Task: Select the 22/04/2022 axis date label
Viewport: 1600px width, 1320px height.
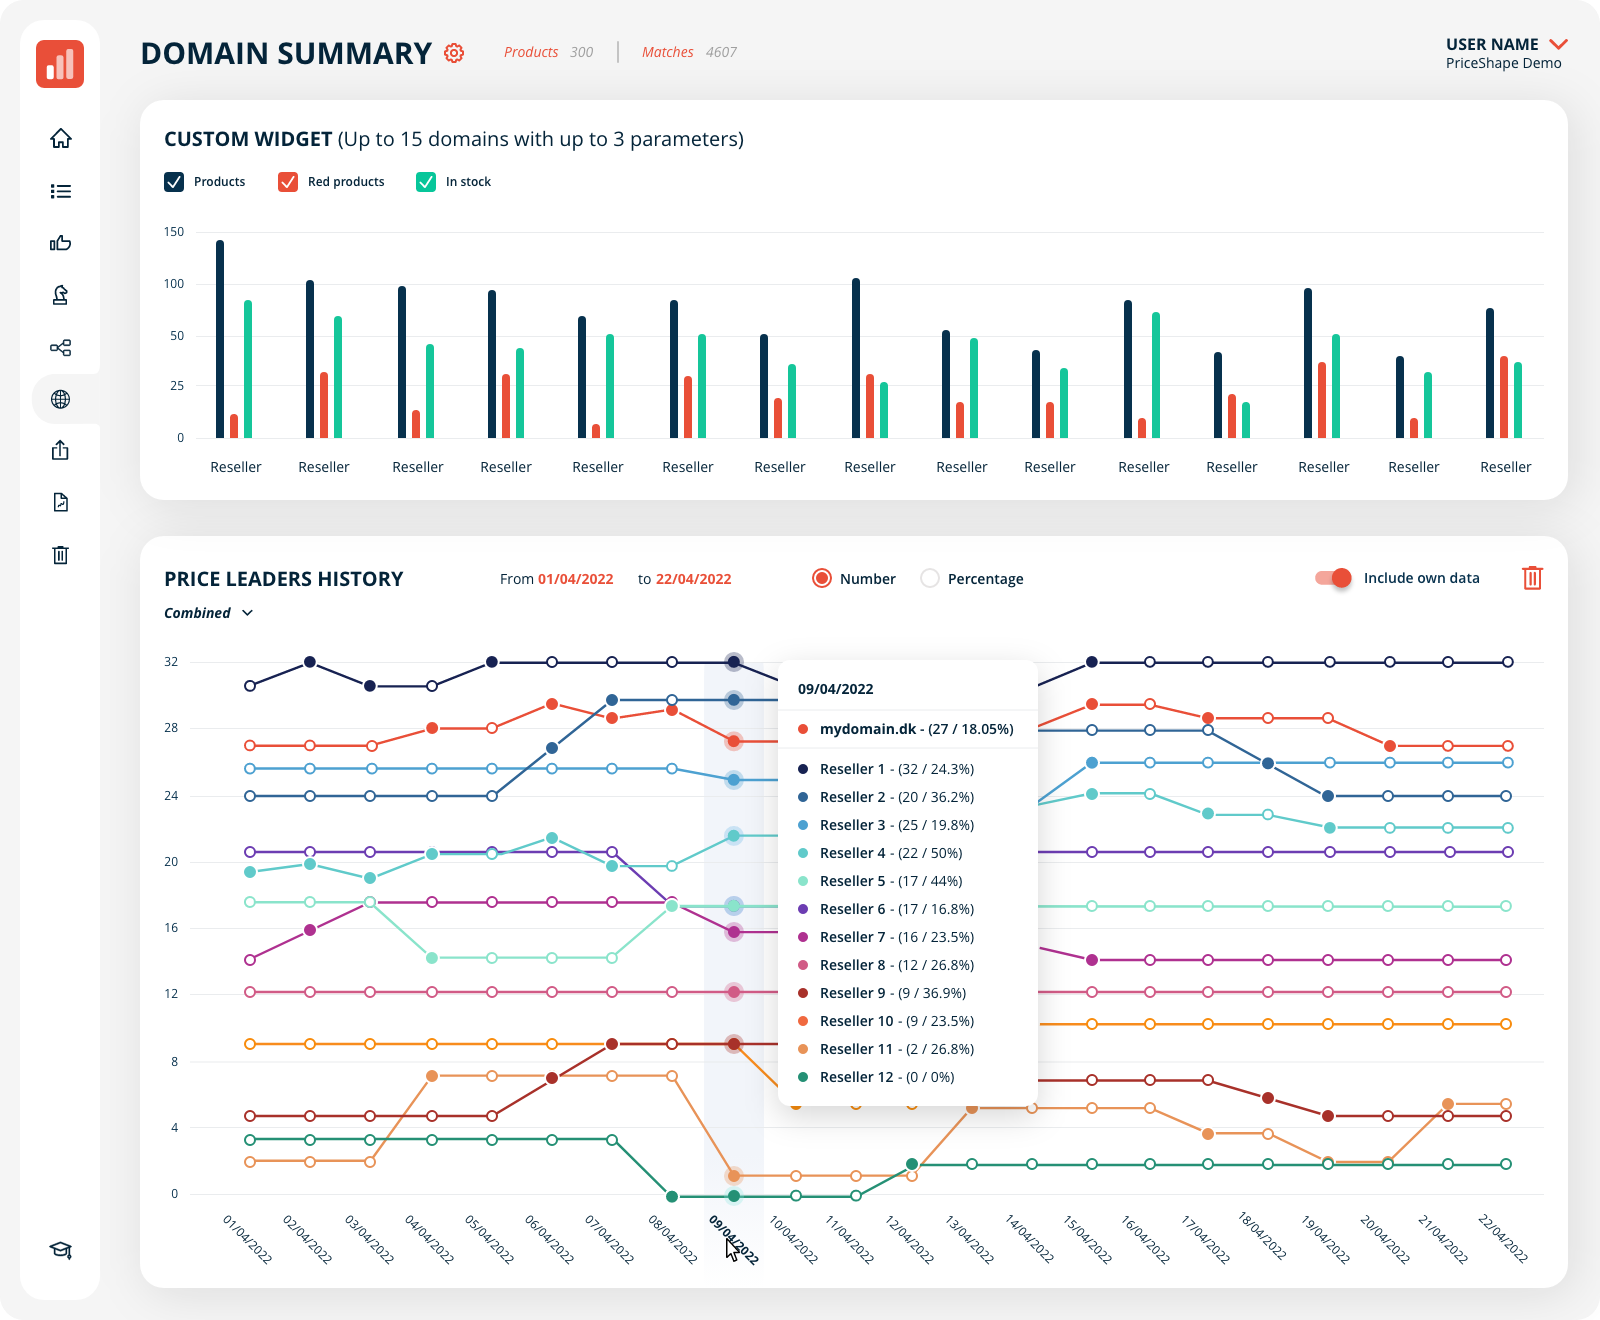Action: (1503, 1240)
